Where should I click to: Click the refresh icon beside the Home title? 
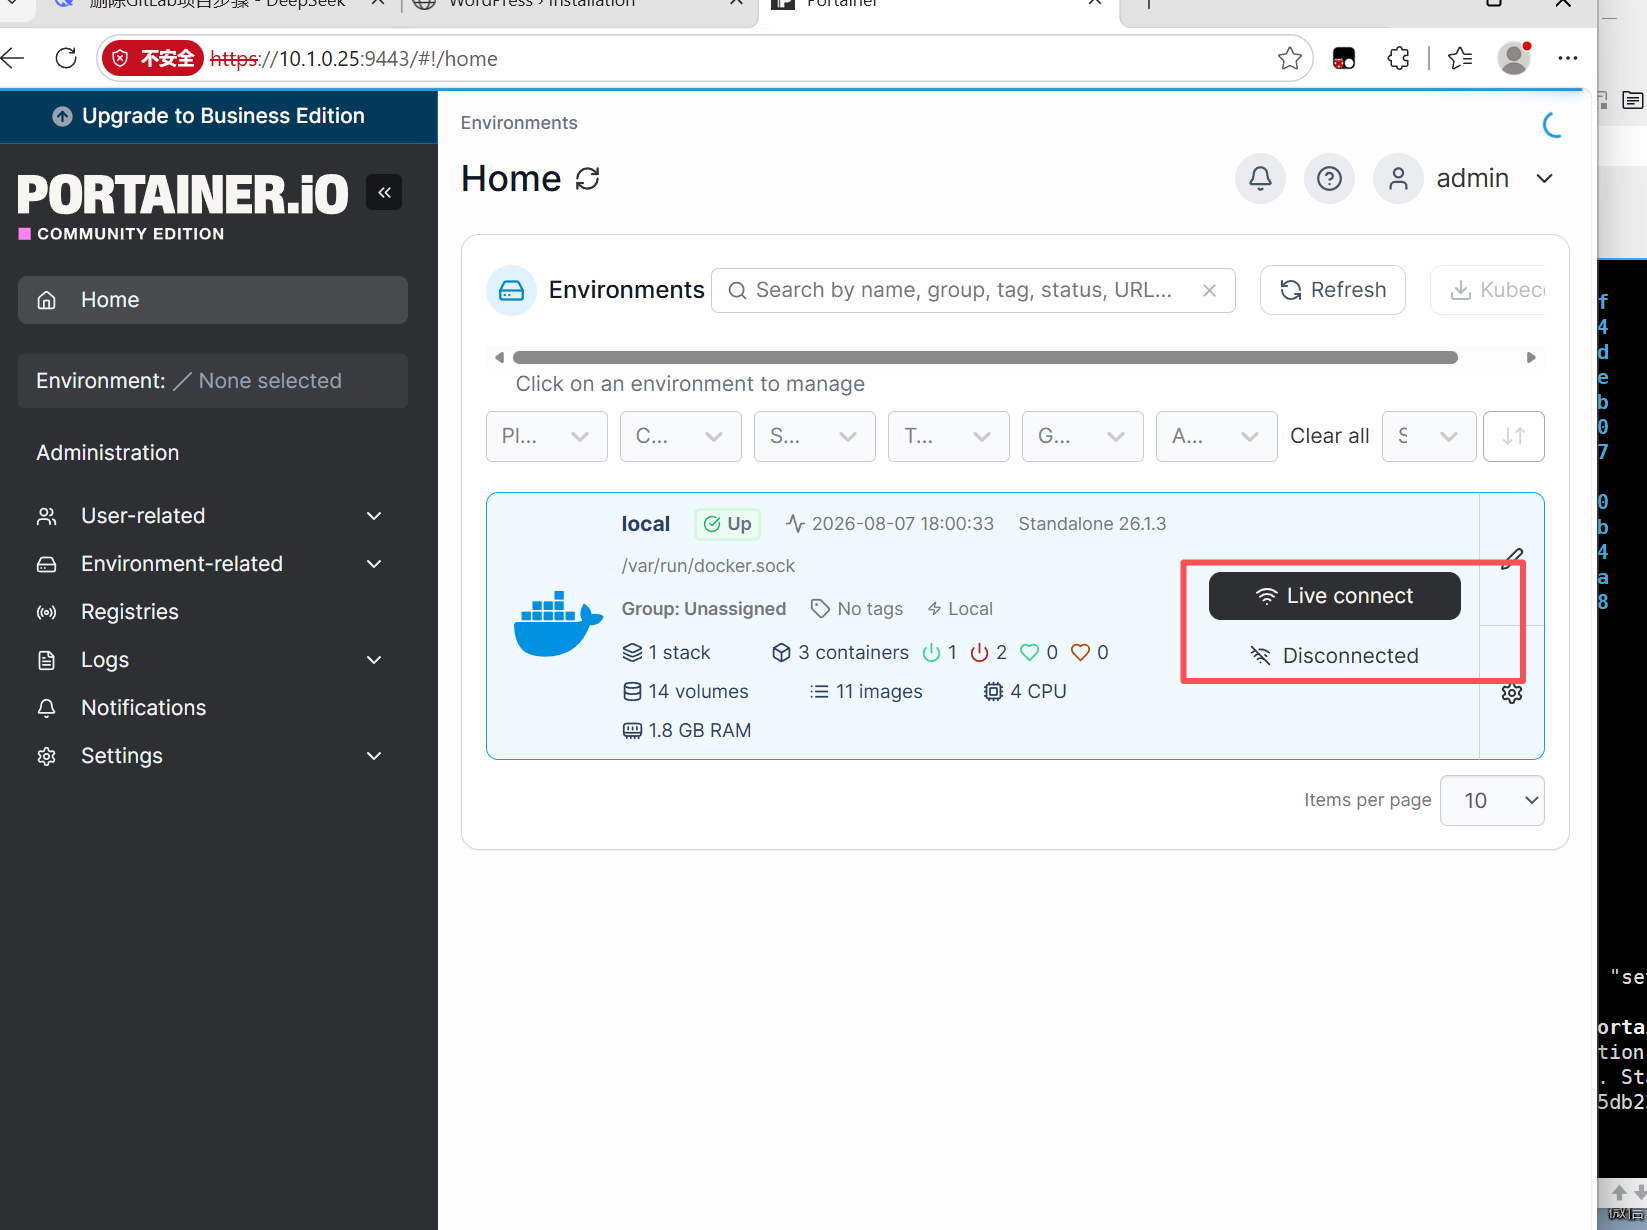point(588,179)
